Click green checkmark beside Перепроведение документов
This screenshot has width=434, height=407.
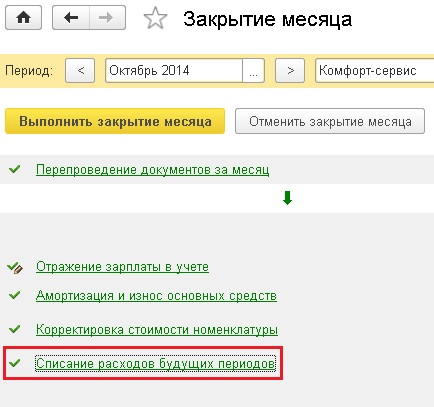pyautogui.click(x=15, y=169)
